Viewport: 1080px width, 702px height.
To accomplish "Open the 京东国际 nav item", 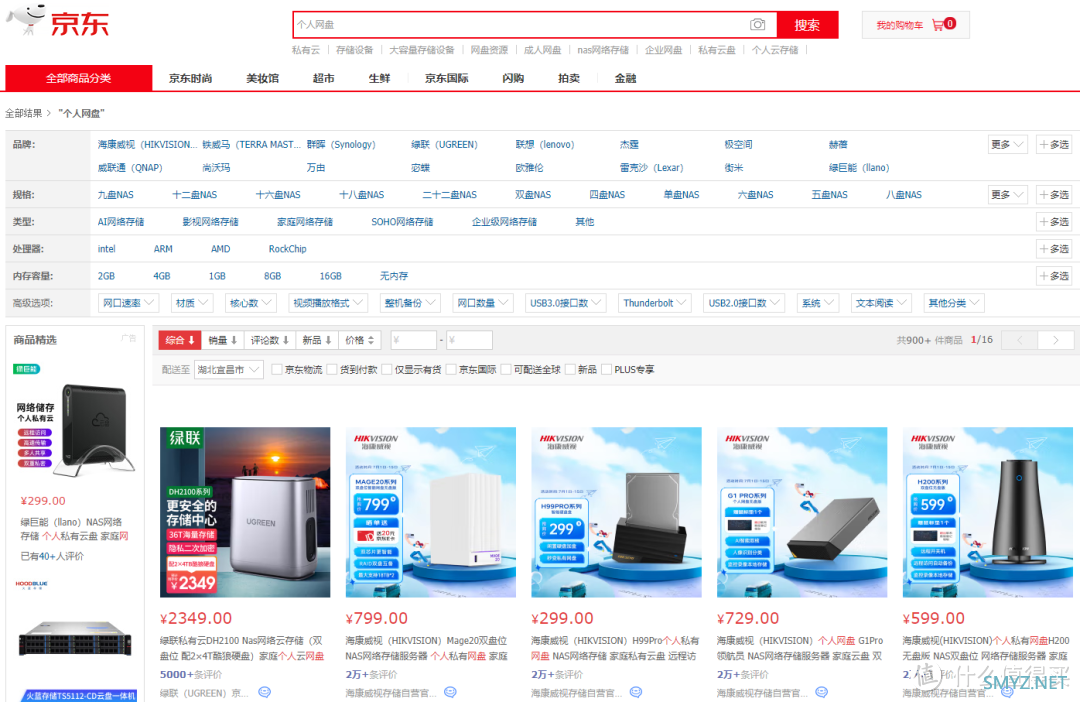I will 447,79.
